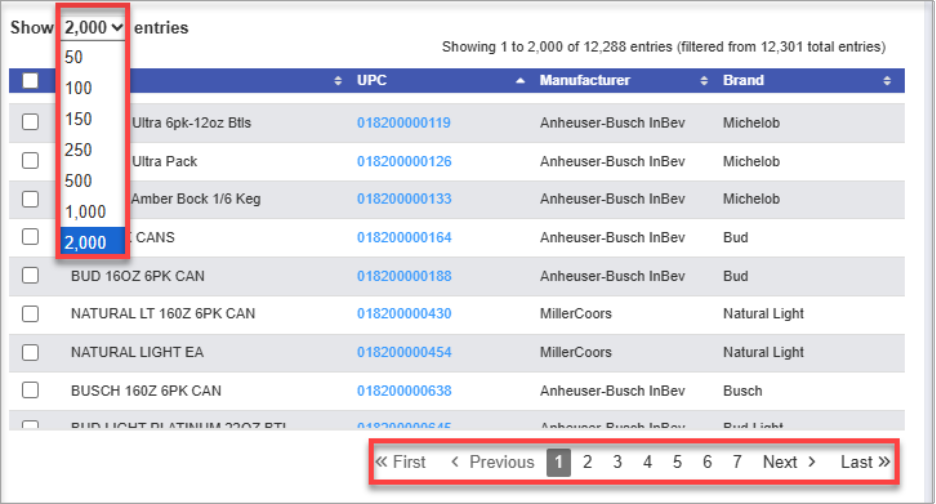The image size is (936, 504).
Task: Click the Showing 1 to 2,000 entries info text
Action: point(663,47)
